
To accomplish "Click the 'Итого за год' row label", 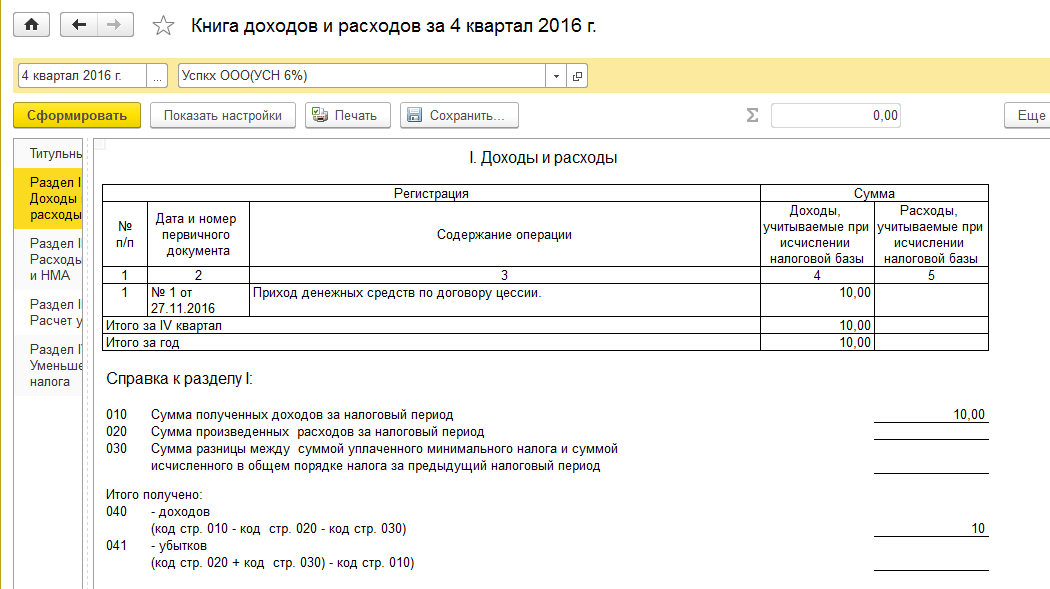I will [x=143, y=343].
